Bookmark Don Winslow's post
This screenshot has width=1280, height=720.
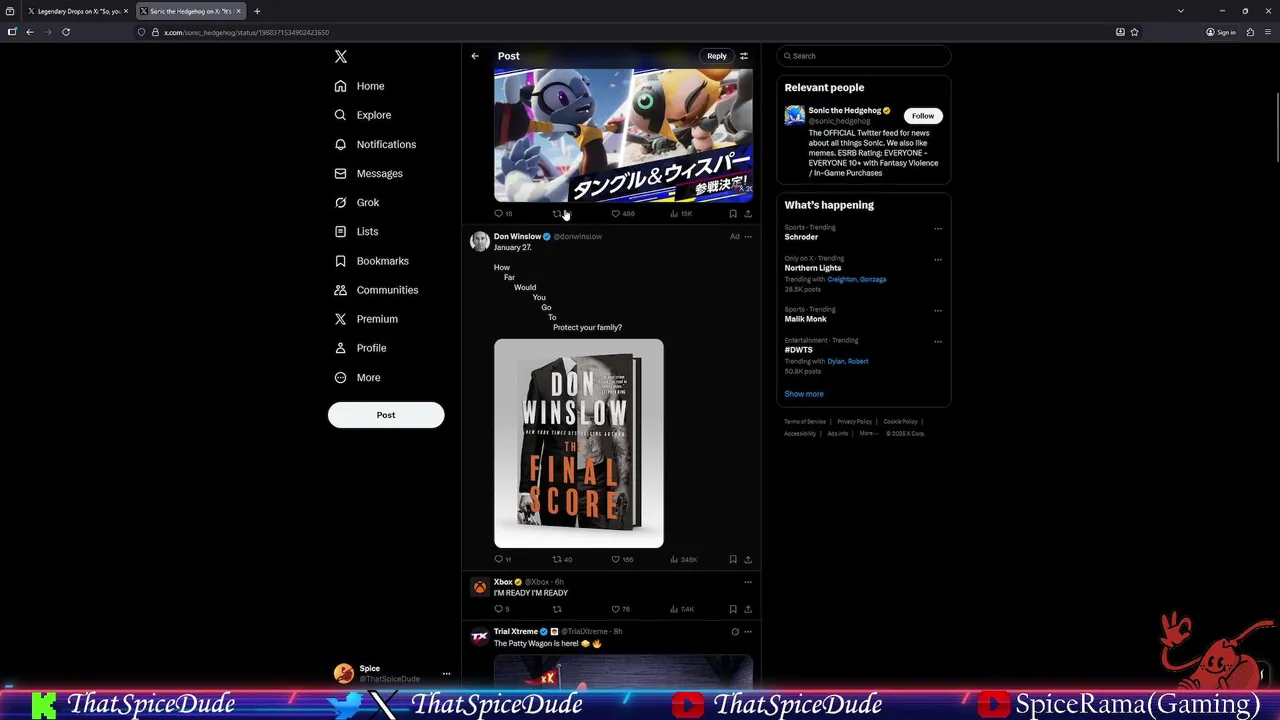tap(733, 559)
